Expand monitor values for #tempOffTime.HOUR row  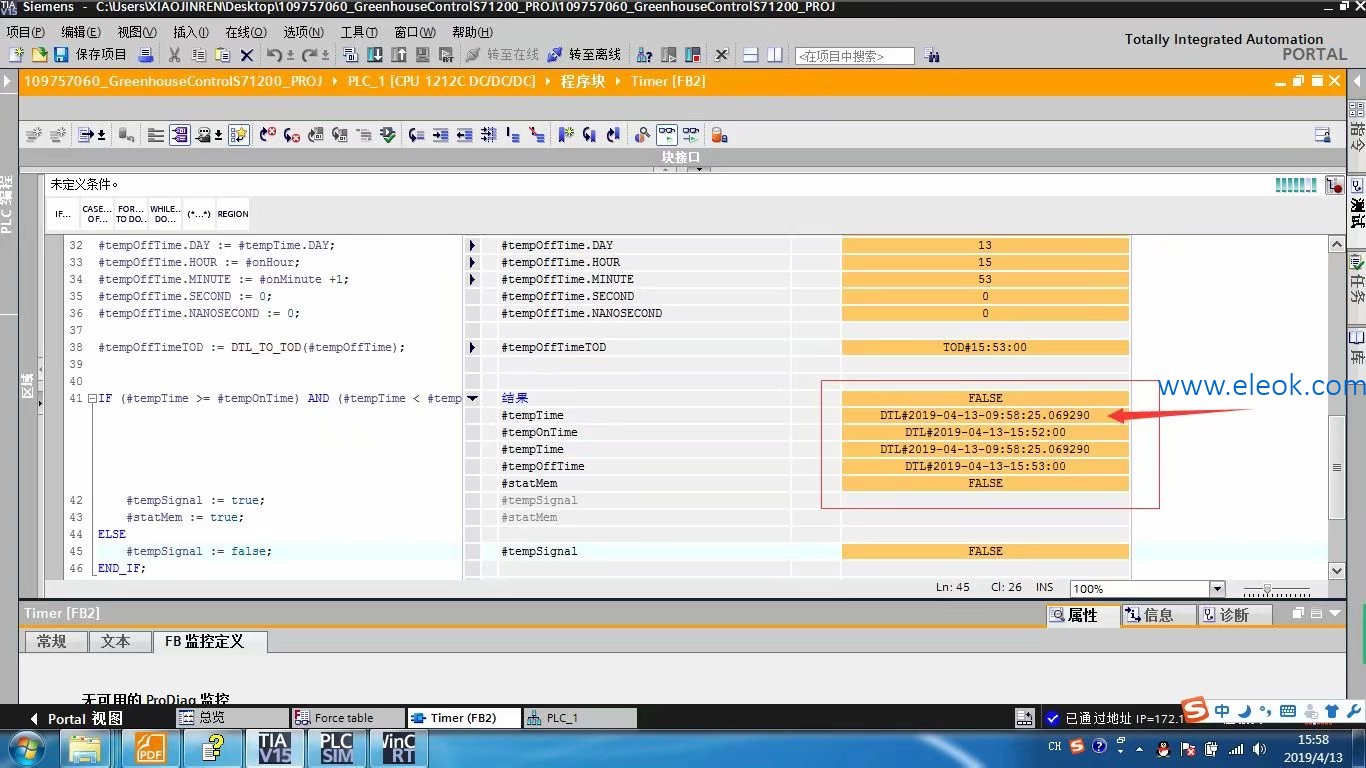(473, 263)
